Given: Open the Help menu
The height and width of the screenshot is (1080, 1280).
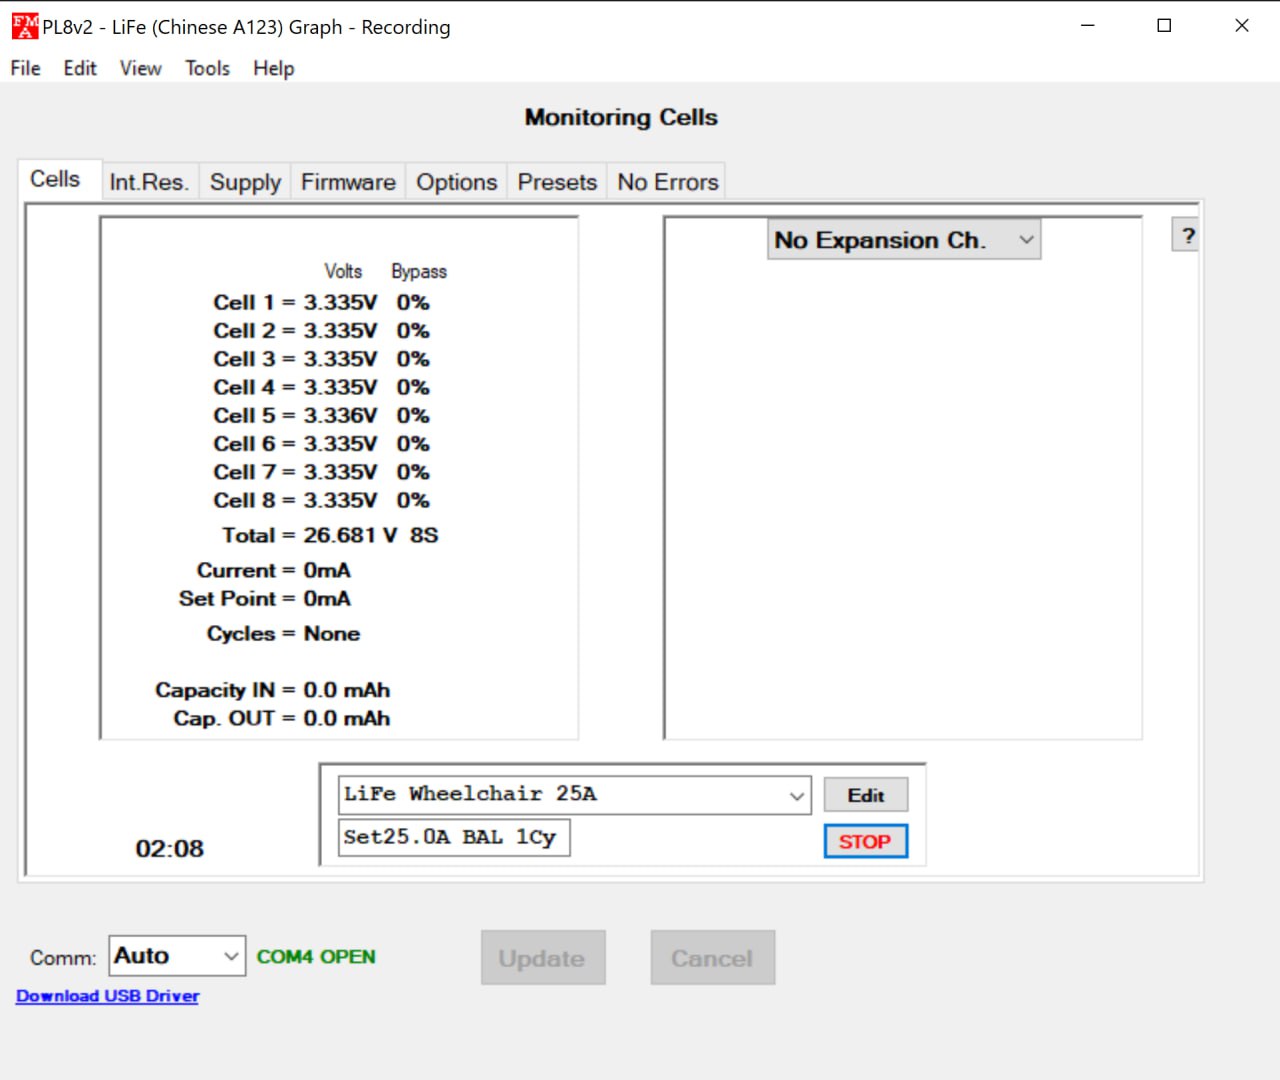Looking at the screenshot, I should (273, 68).
